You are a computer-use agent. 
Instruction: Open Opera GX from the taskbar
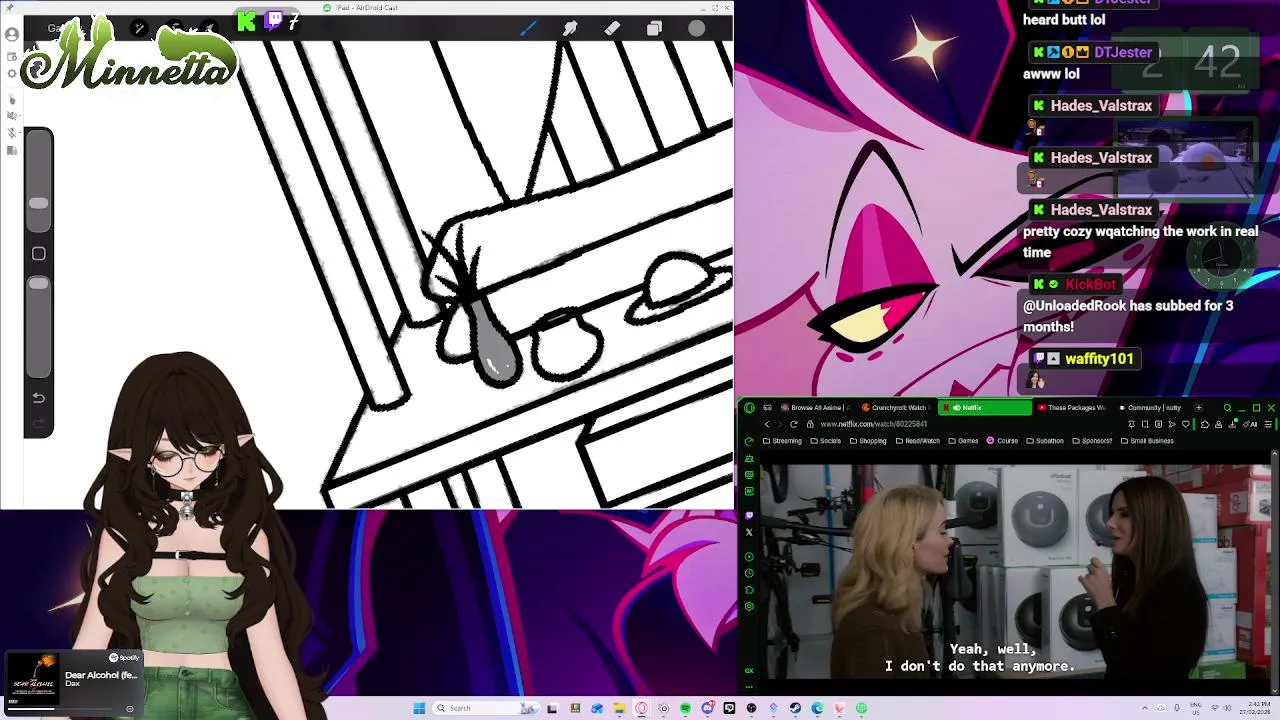(641, 708)
